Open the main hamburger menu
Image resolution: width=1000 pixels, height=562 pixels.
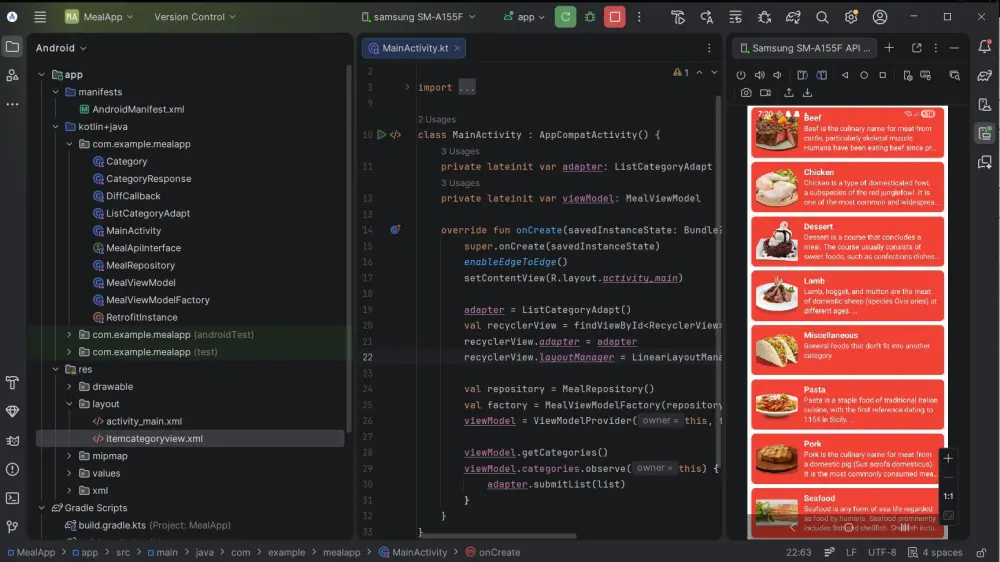click(x=40, y=17)
